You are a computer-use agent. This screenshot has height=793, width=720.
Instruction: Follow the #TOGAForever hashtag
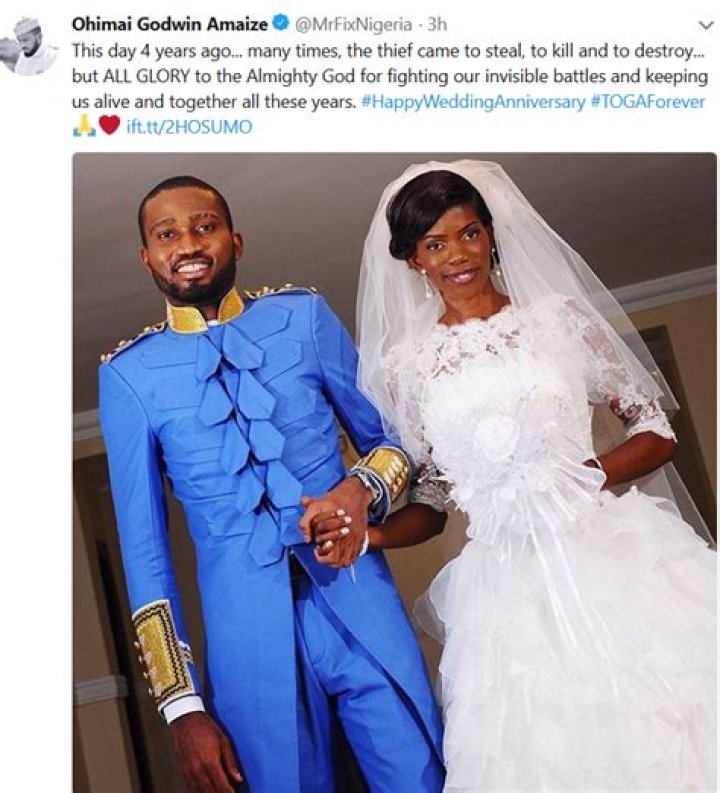[647, 102]
